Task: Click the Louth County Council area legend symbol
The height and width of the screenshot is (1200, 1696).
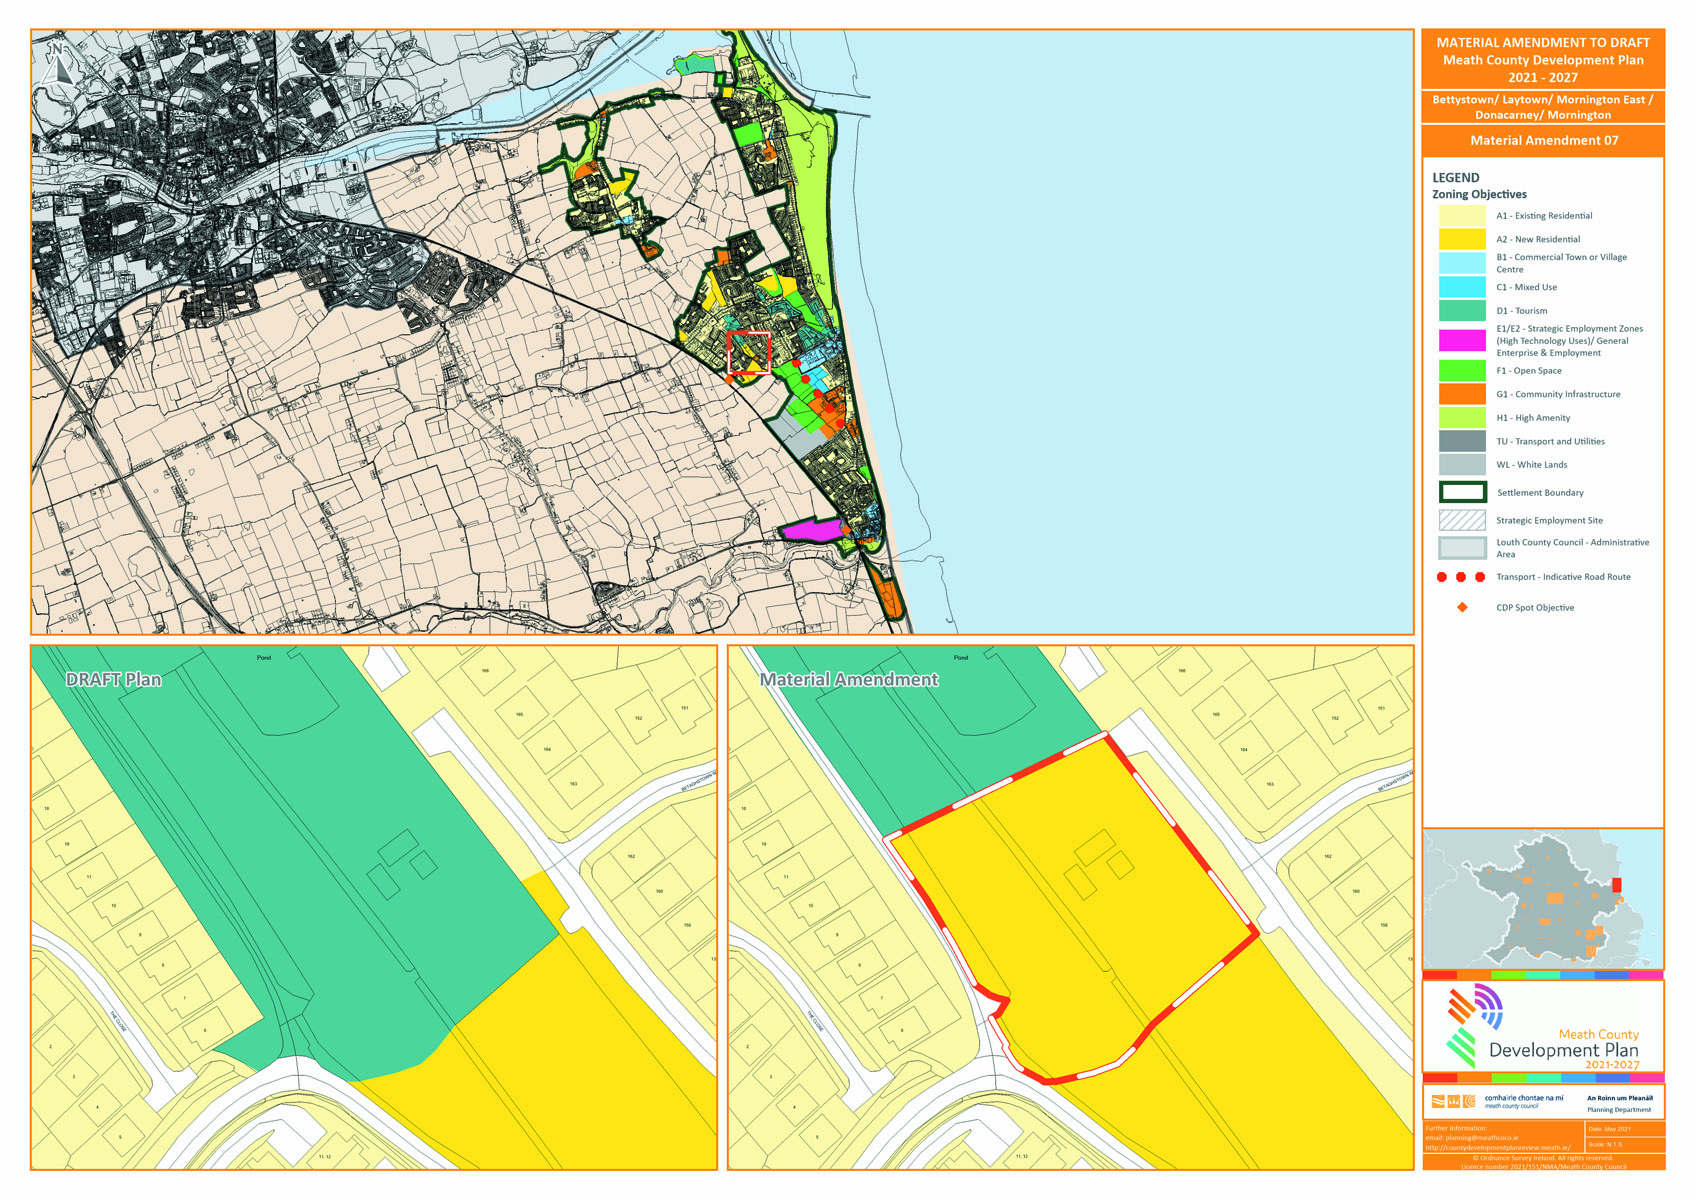Action: click(x=1462, y=548)
